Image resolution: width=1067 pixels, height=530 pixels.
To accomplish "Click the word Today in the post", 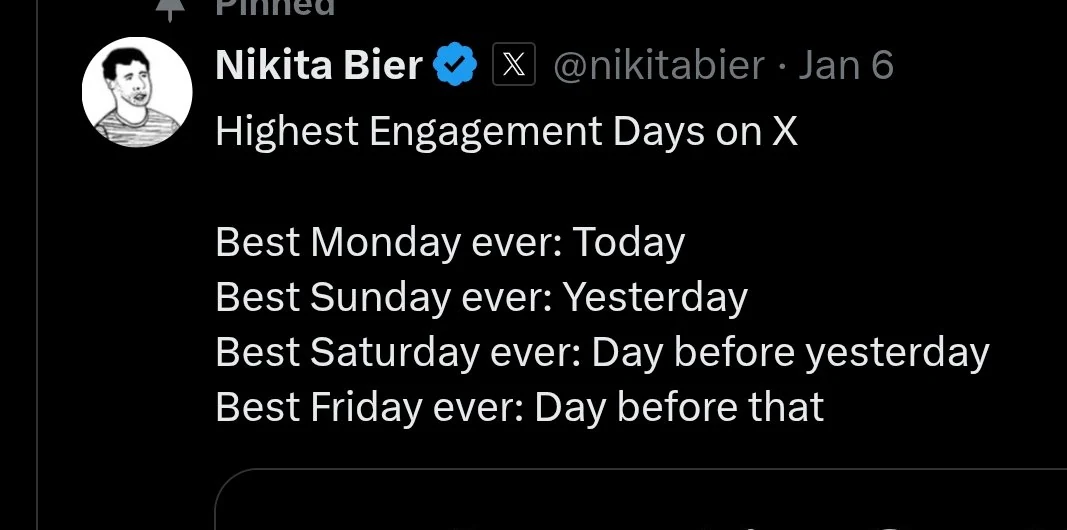I will point(629,243).
